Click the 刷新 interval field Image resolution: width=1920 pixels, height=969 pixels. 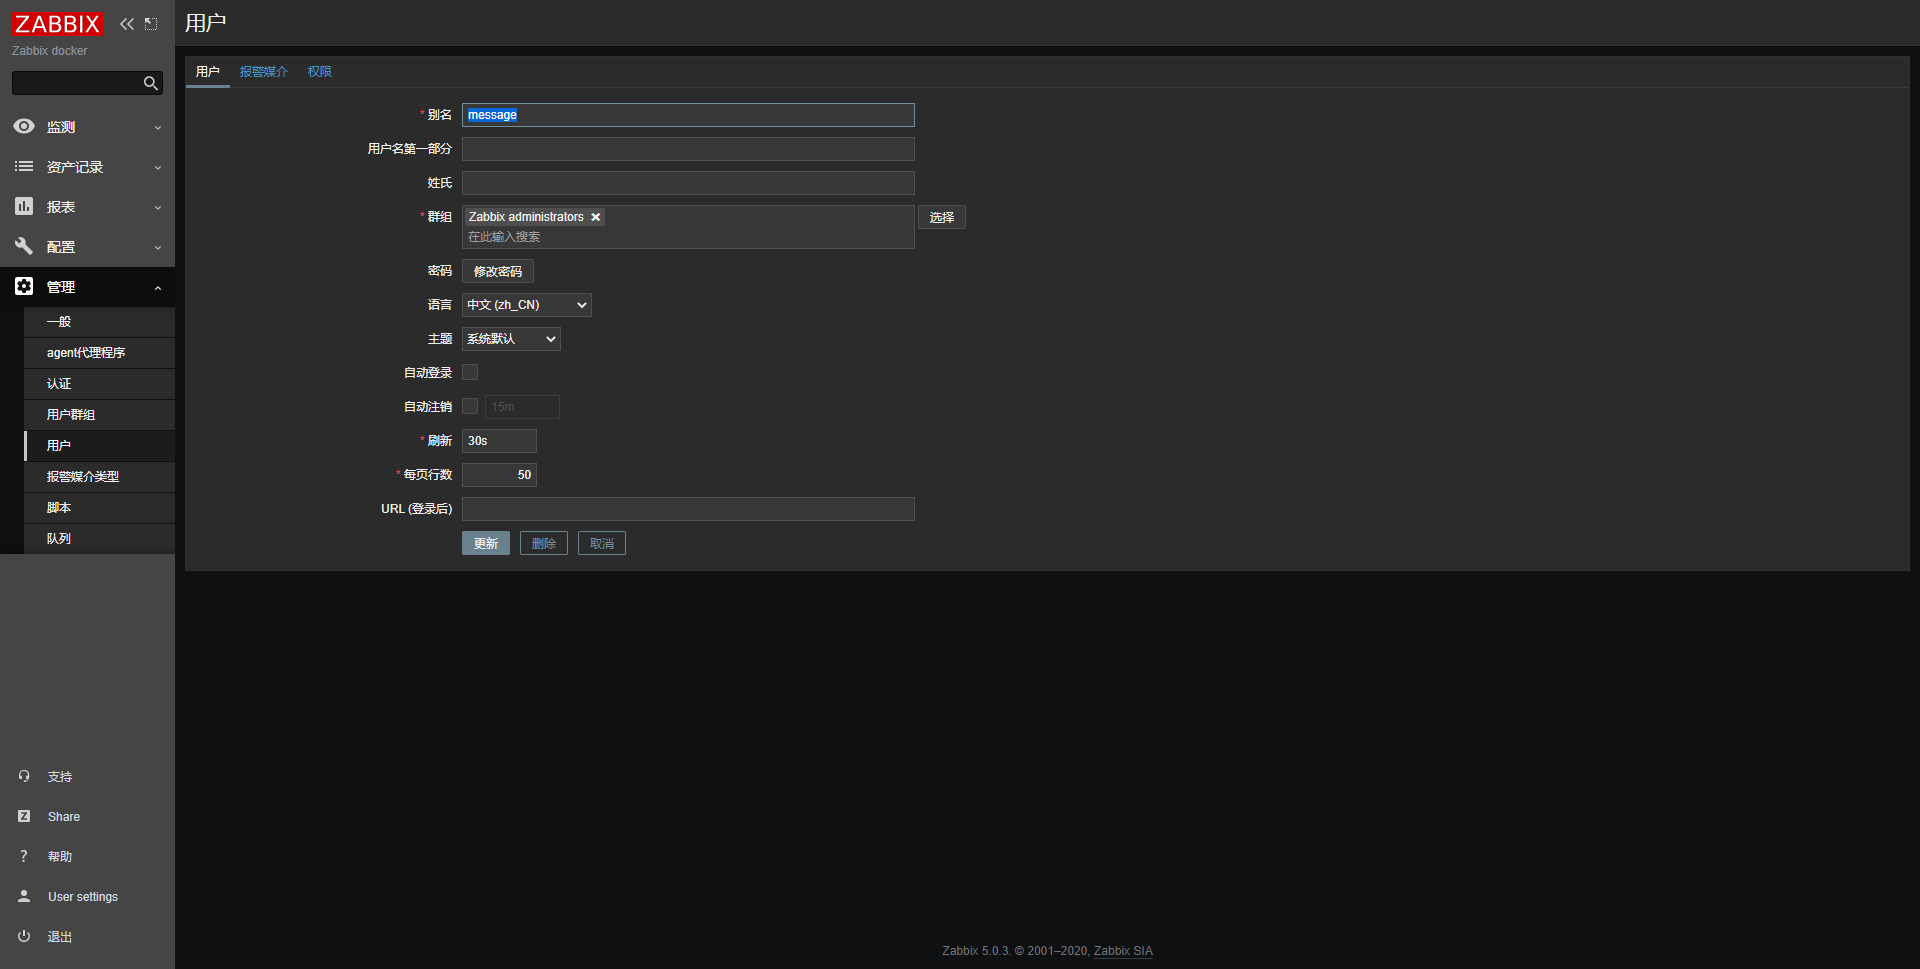500,441
